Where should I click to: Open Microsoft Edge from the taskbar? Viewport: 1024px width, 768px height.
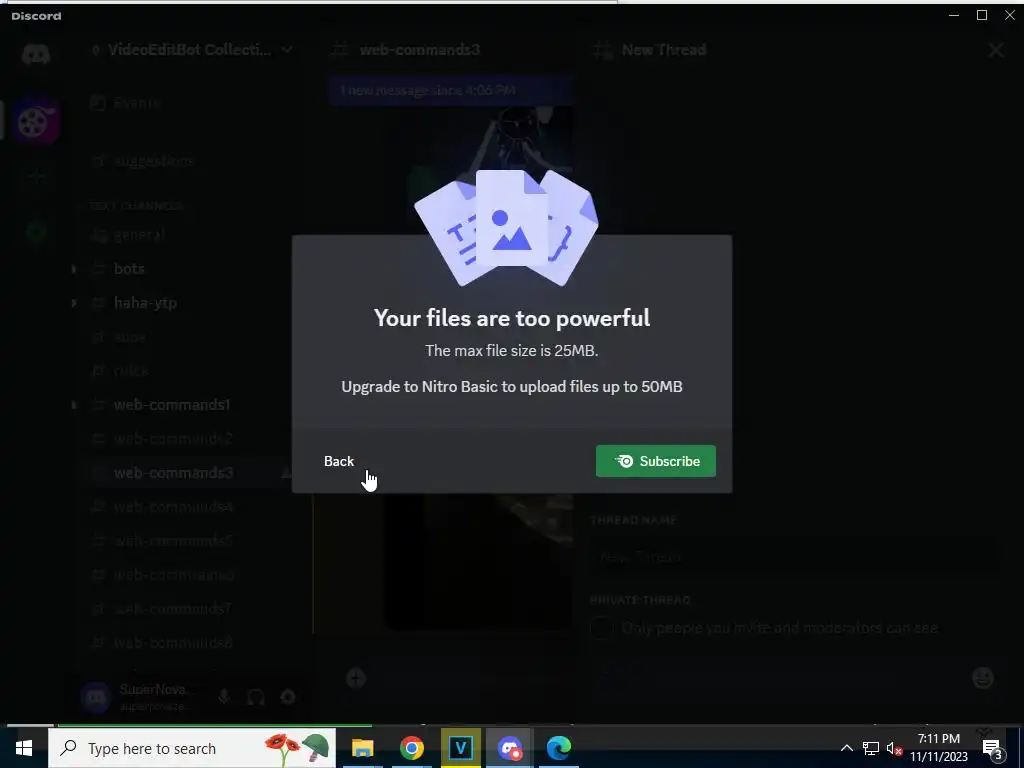pos(559,748)
